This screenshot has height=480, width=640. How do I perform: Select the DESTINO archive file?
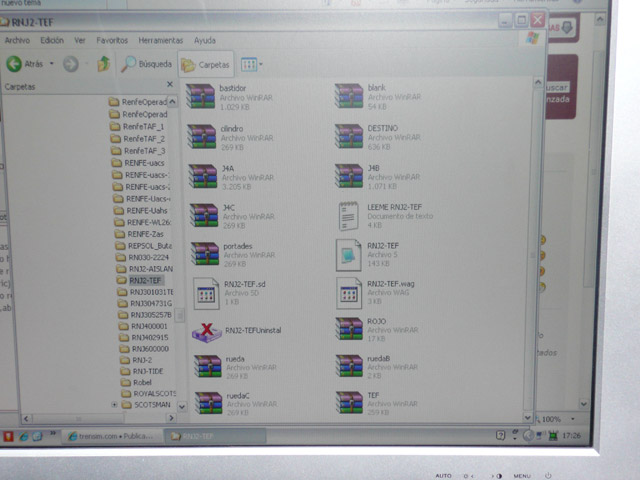point(349,136)
